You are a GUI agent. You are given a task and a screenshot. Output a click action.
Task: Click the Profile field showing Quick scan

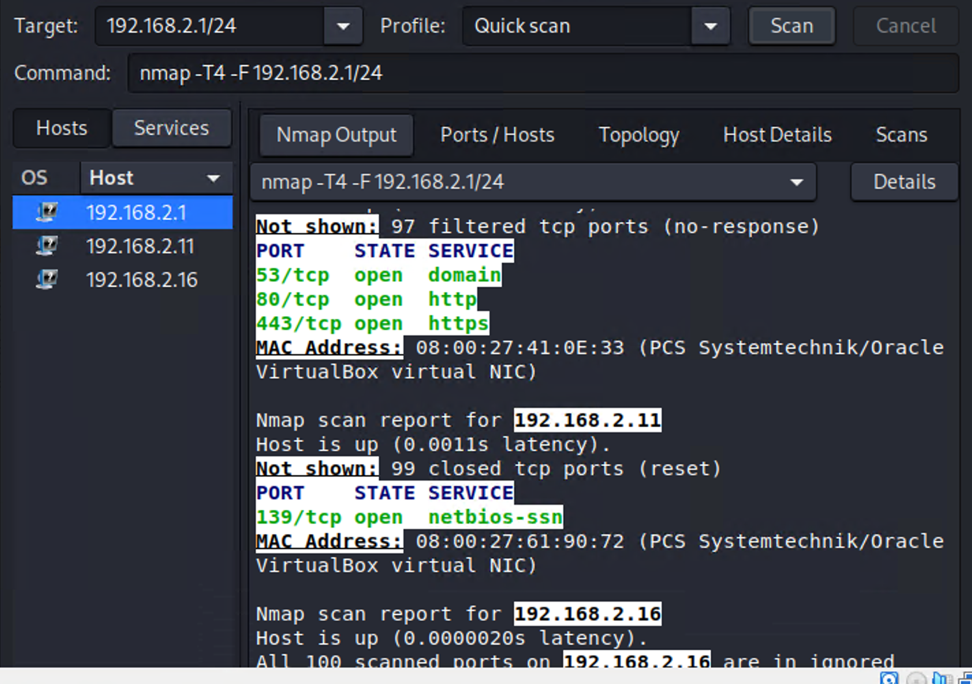tap(577, 26)
